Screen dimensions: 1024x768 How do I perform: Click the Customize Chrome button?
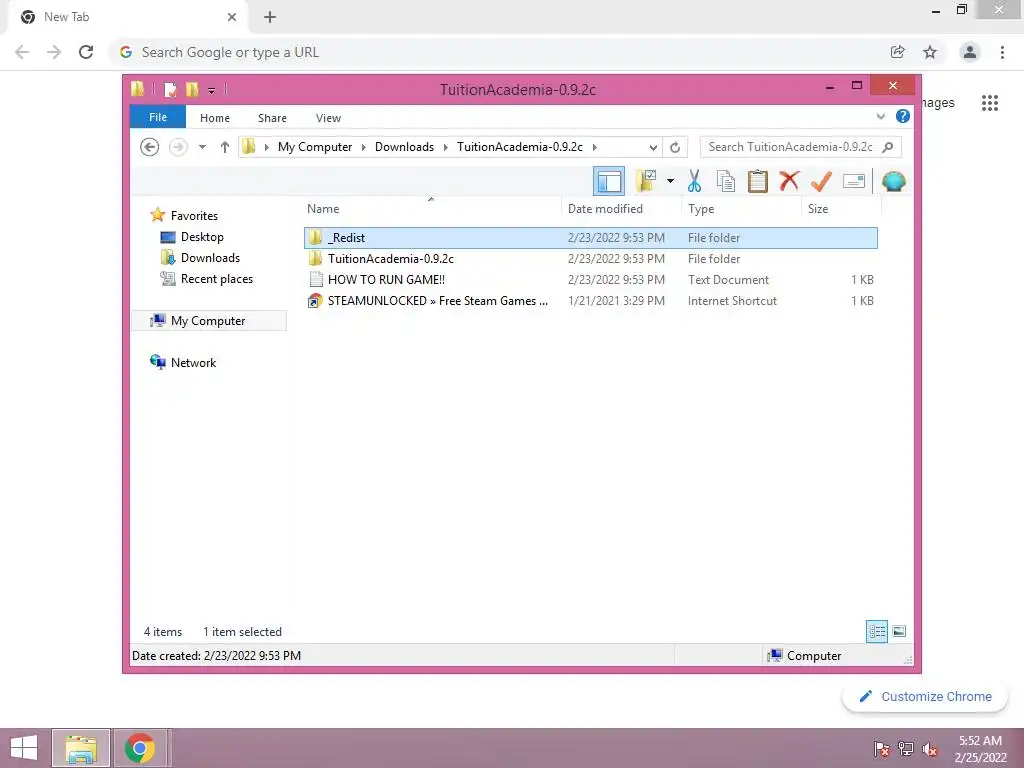click(x=925, y=697)
